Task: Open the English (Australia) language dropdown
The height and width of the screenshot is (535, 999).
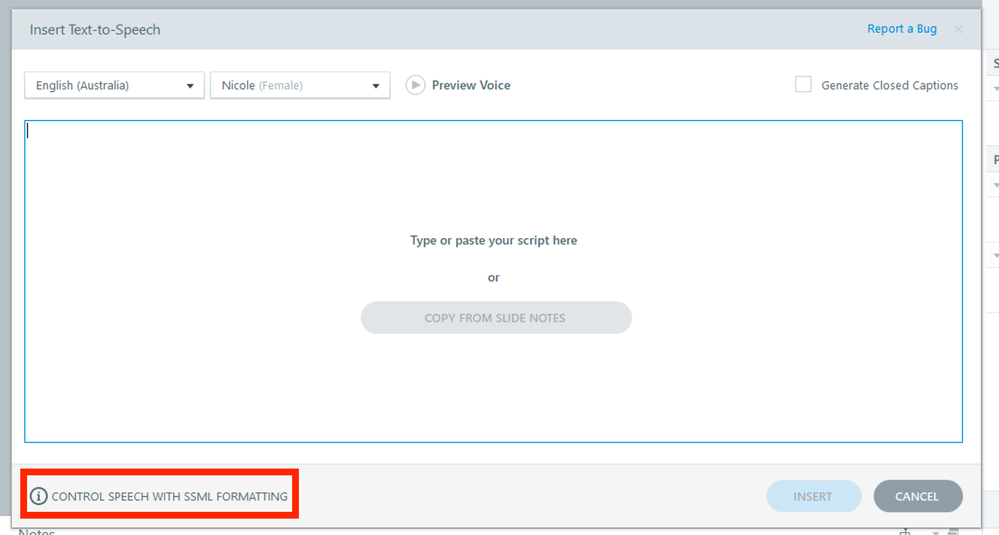Action: (114, 85)
